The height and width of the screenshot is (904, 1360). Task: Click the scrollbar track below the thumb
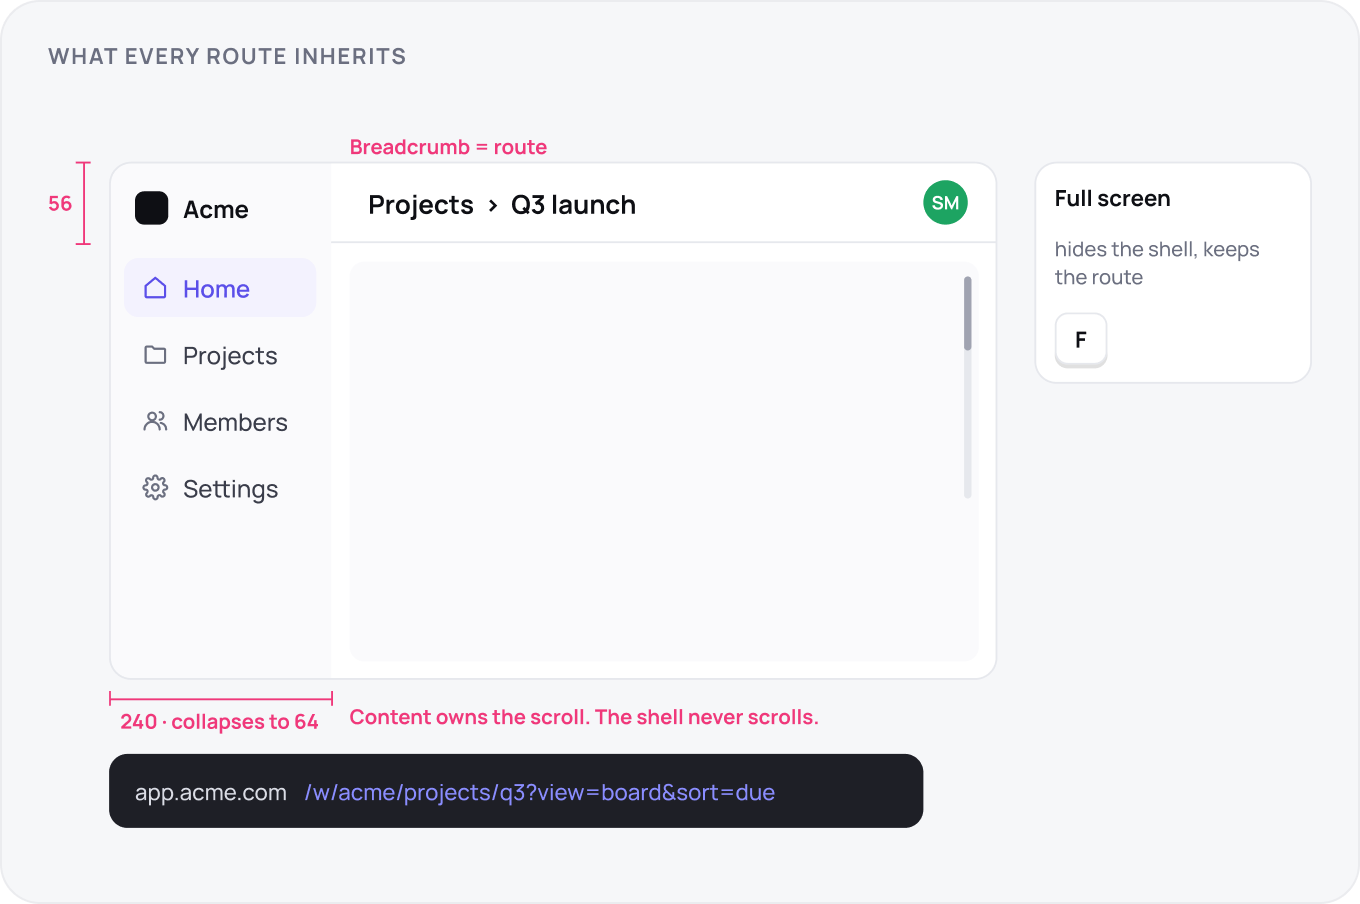click(968, 424)
